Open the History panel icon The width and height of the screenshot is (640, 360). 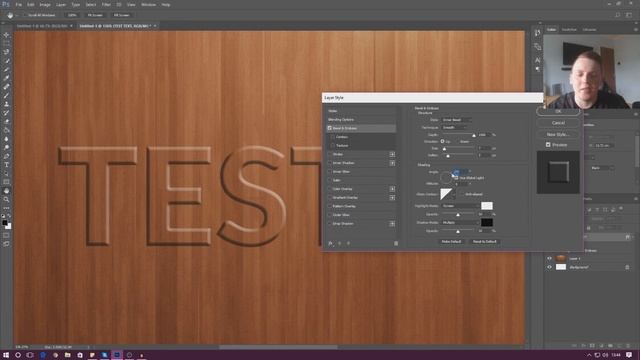tap(538, 33)
